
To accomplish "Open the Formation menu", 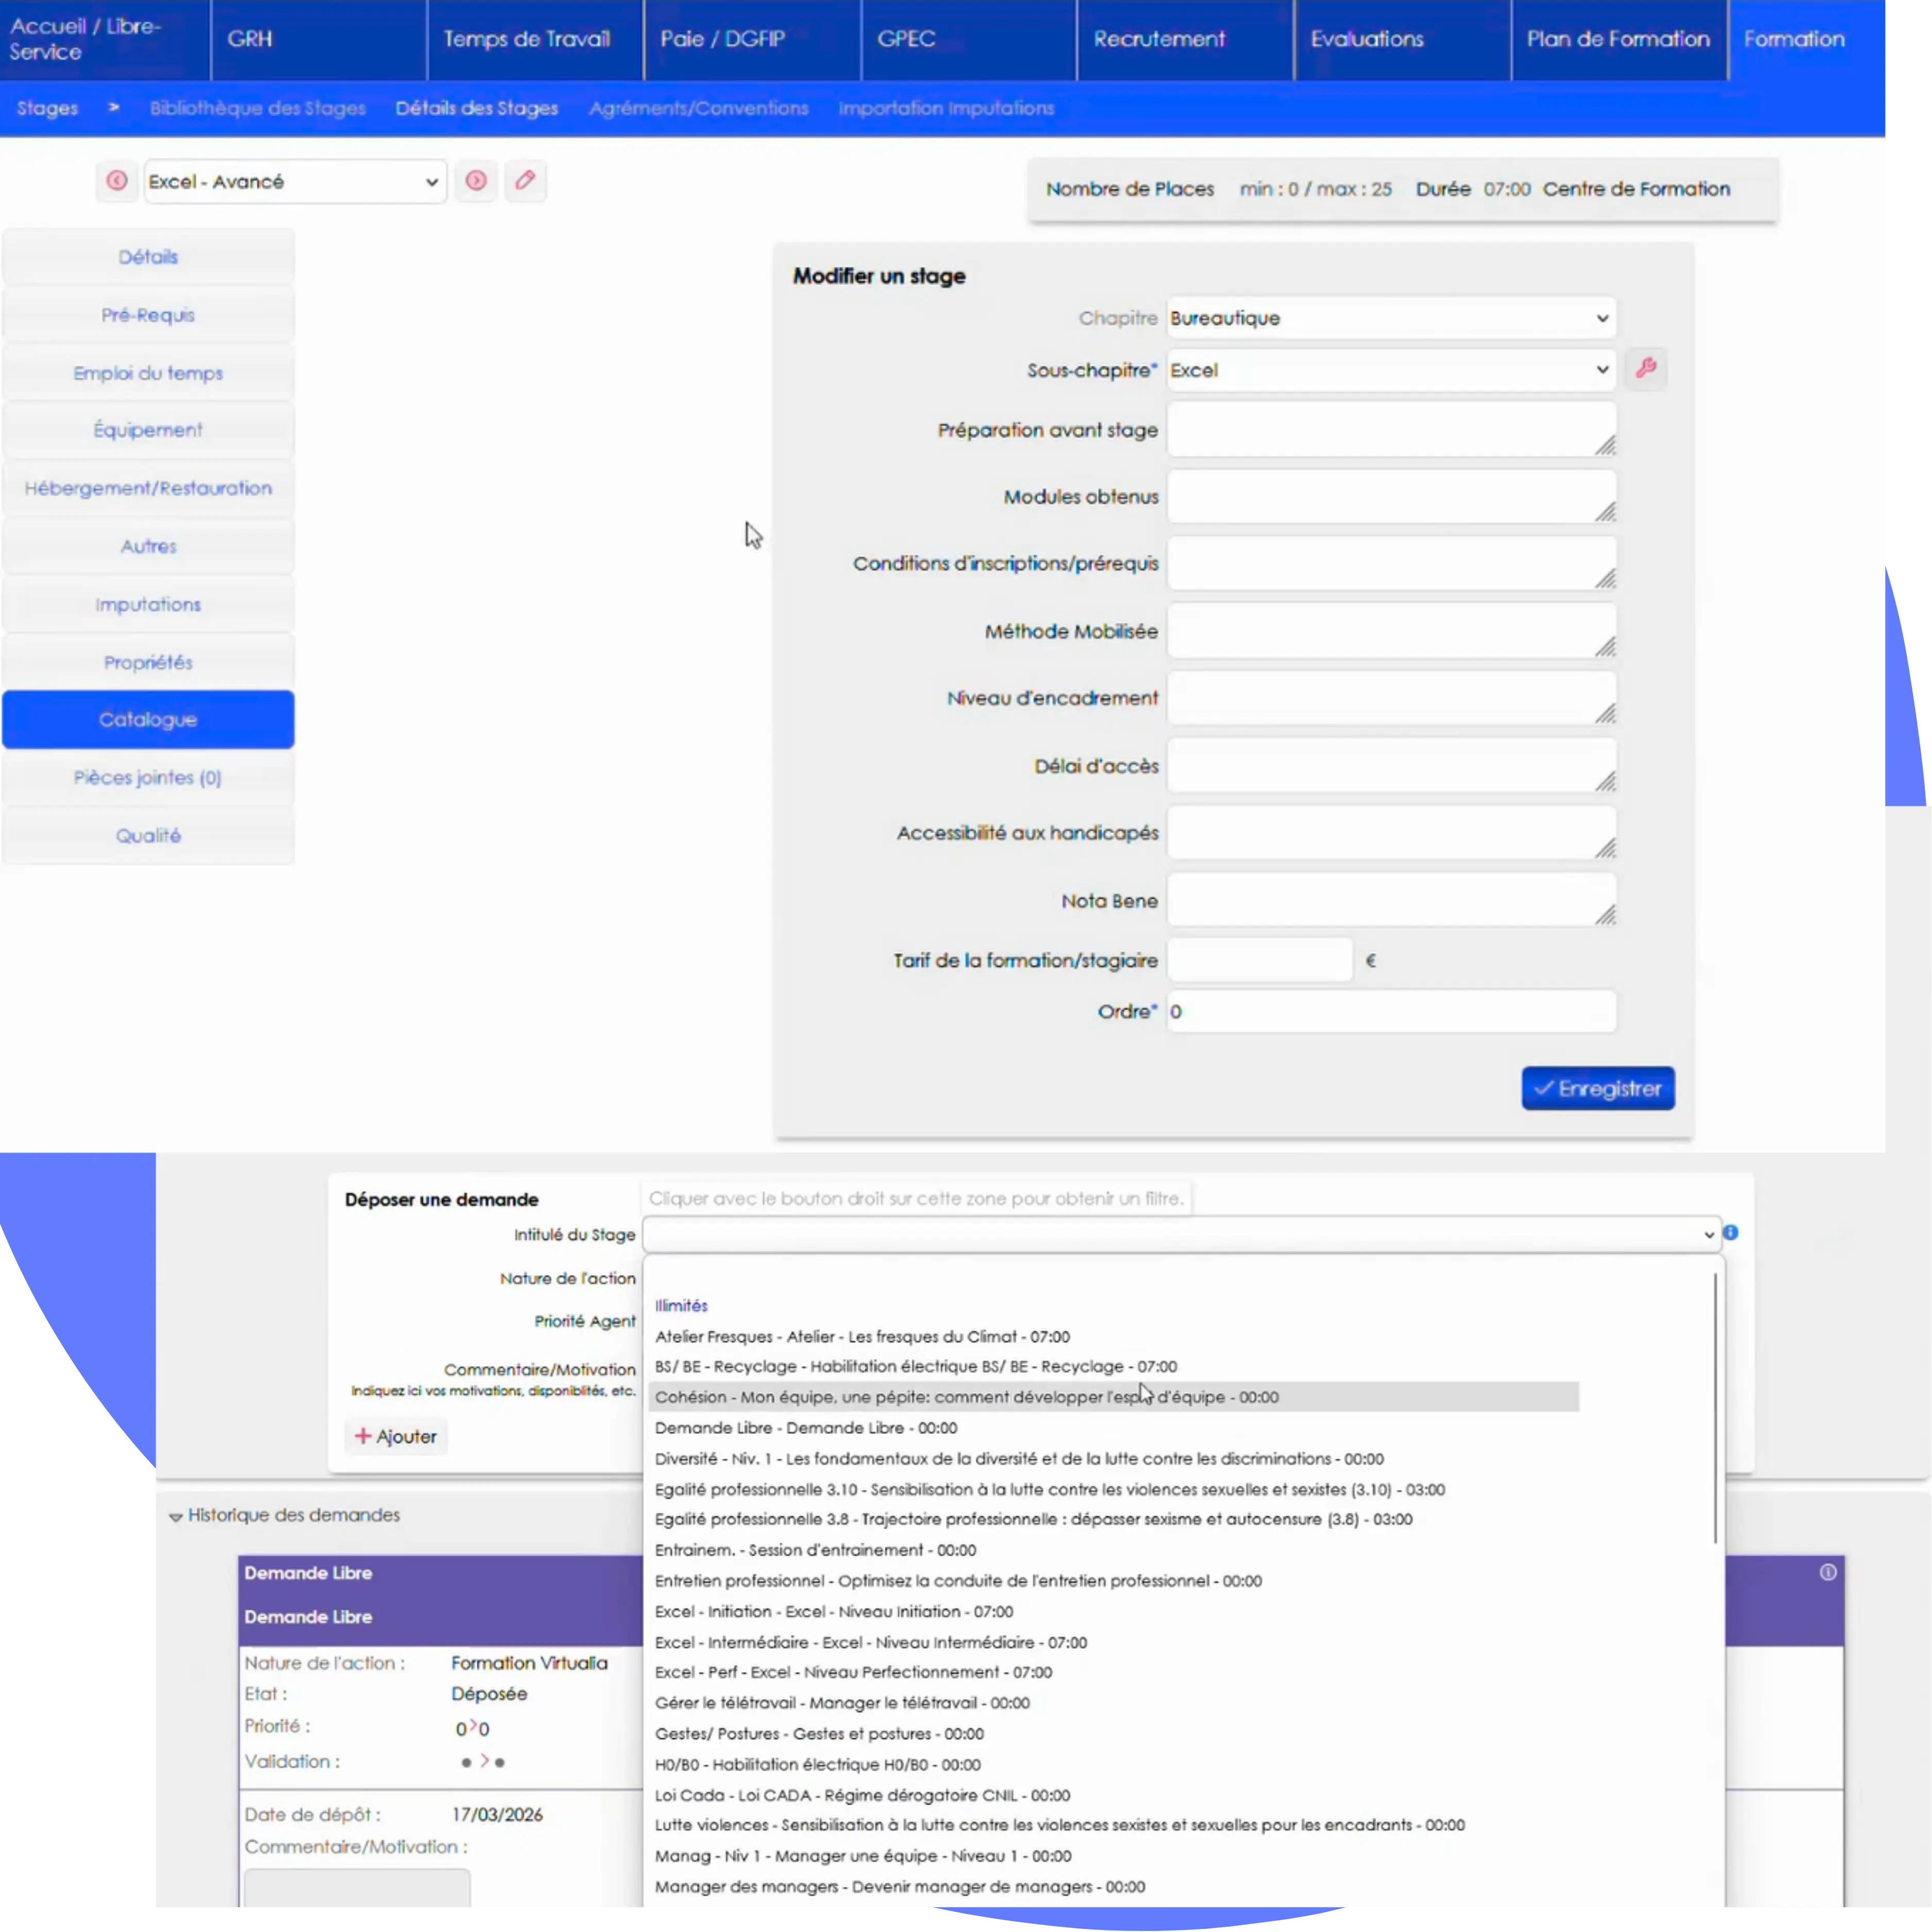I will tap(1807, 40).
